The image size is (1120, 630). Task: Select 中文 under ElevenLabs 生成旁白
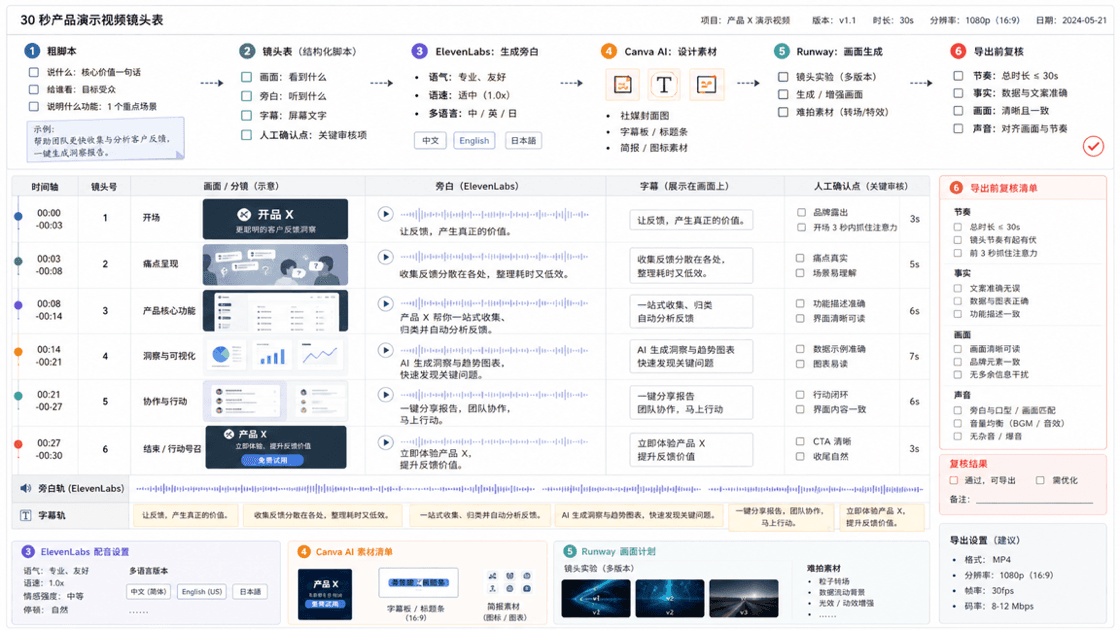coord(430,141)
